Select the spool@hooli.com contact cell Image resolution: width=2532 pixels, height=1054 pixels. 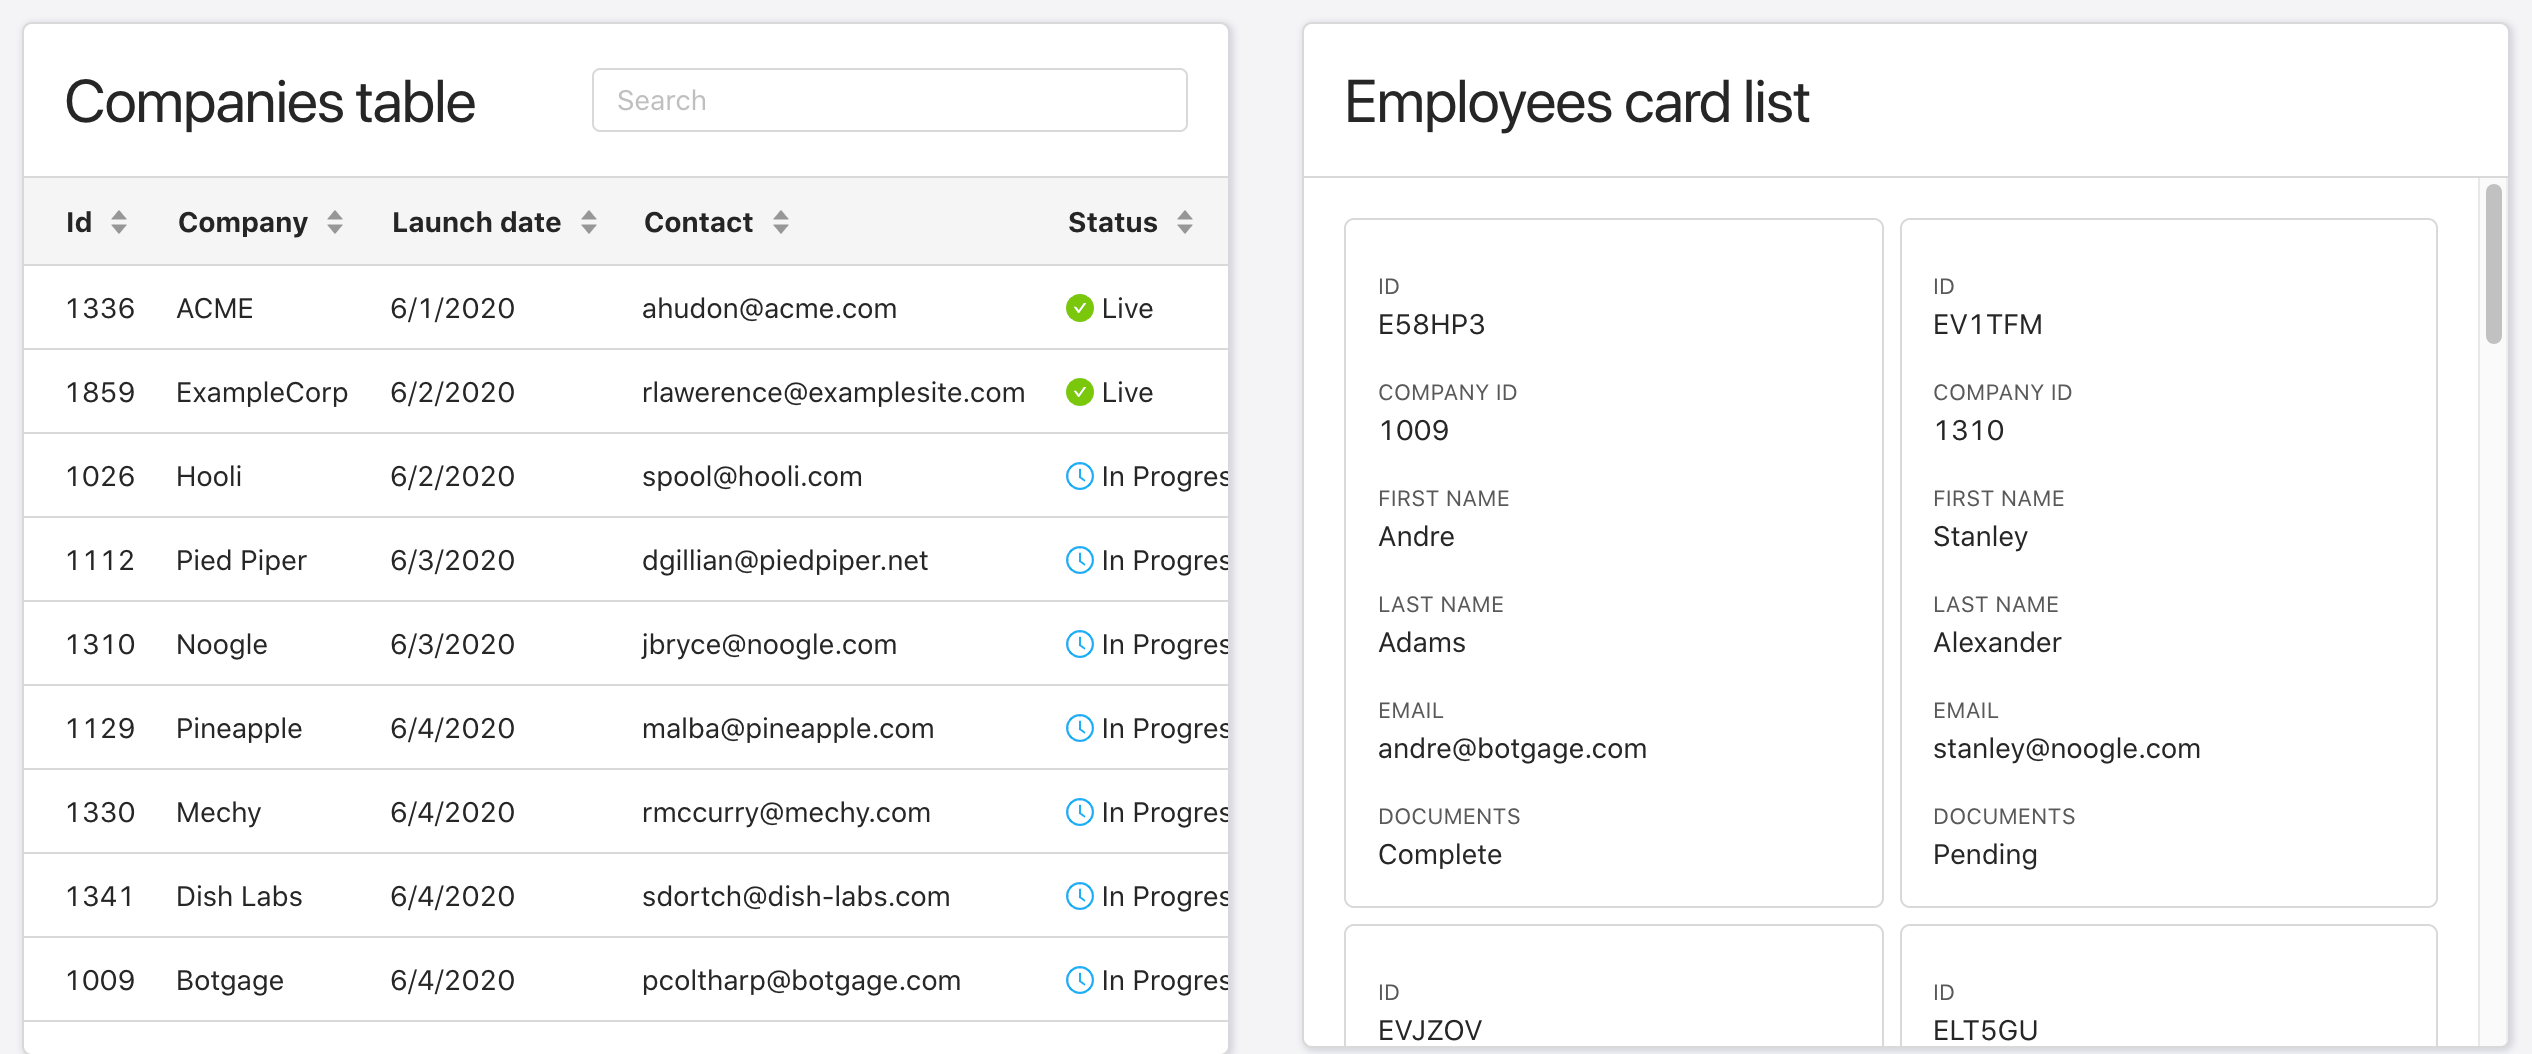[x=752, y=476]
